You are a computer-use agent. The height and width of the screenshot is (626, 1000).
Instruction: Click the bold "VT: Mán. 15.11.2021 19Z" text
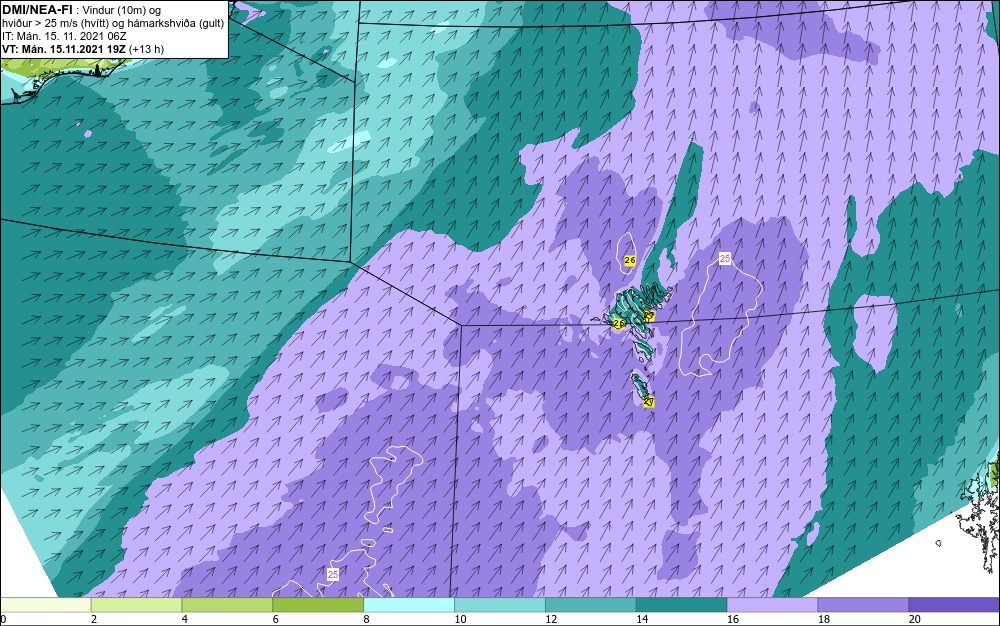[x=64, y=49]
